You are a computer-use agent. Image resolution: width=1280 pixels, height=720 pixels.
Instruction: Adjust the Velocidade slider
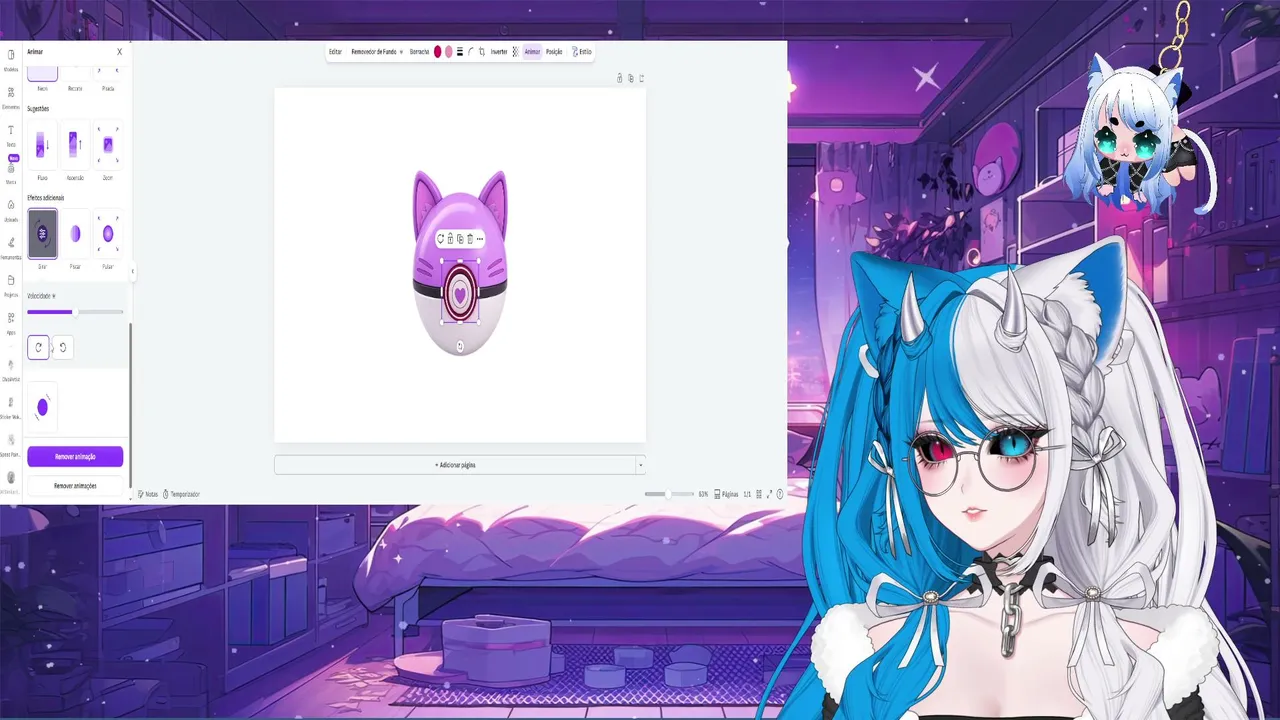[75, 312]
